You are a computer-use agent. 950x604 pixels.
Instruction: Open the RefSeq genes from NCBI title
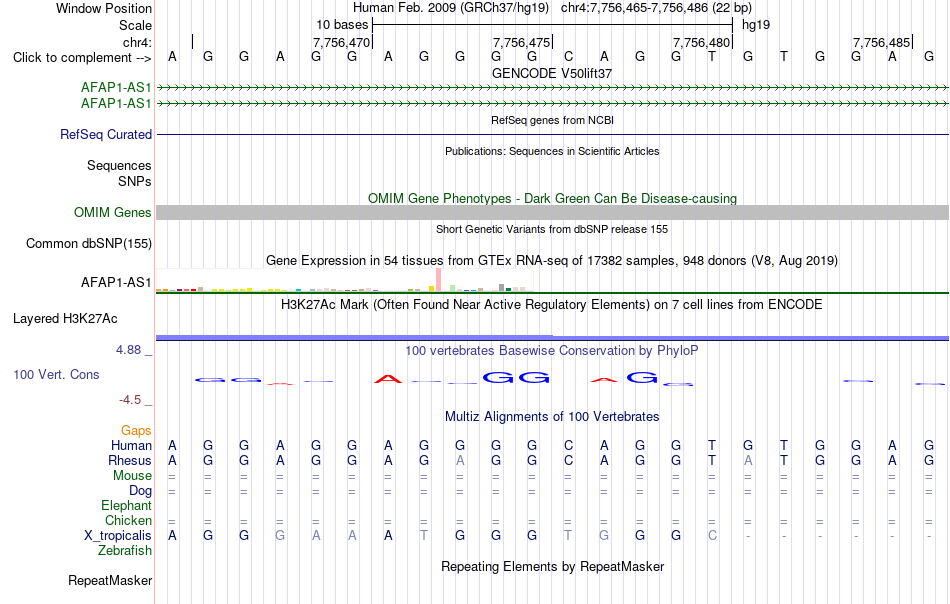552,121
